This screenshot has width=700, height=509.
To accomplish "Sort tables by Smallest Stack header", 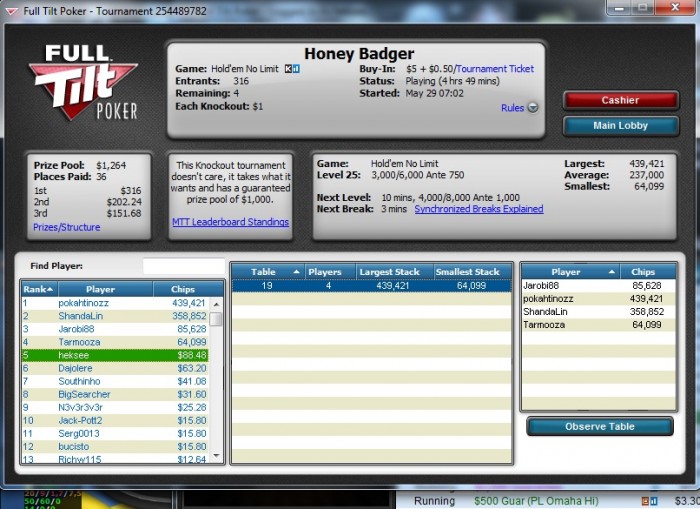I will pos(473,272).
